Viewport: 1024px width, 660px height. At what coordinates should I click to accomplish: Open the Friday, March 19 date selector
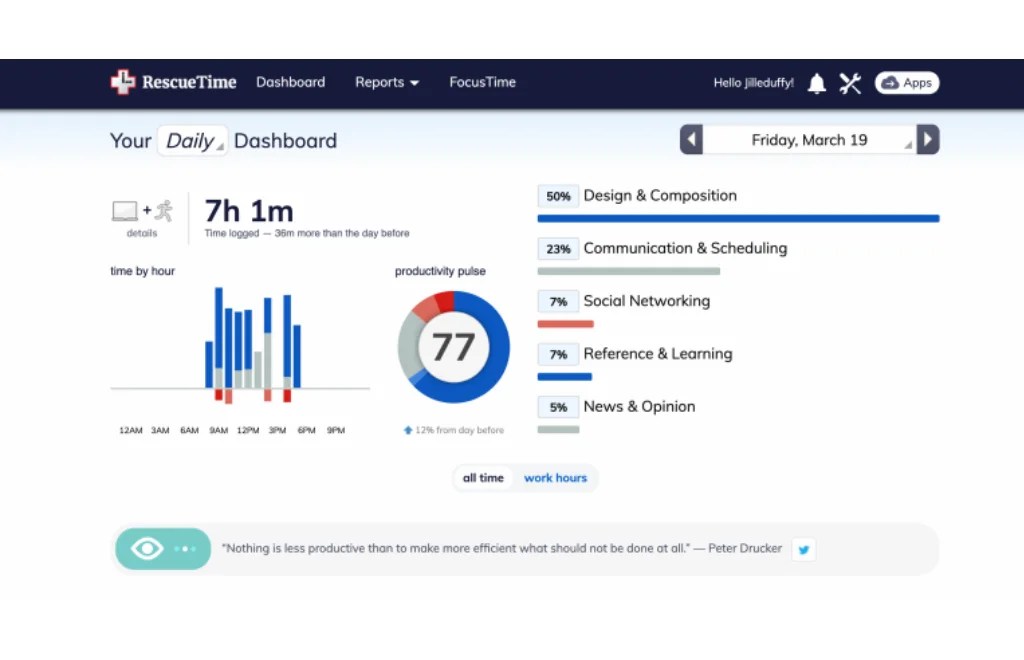tap(810, 139)
